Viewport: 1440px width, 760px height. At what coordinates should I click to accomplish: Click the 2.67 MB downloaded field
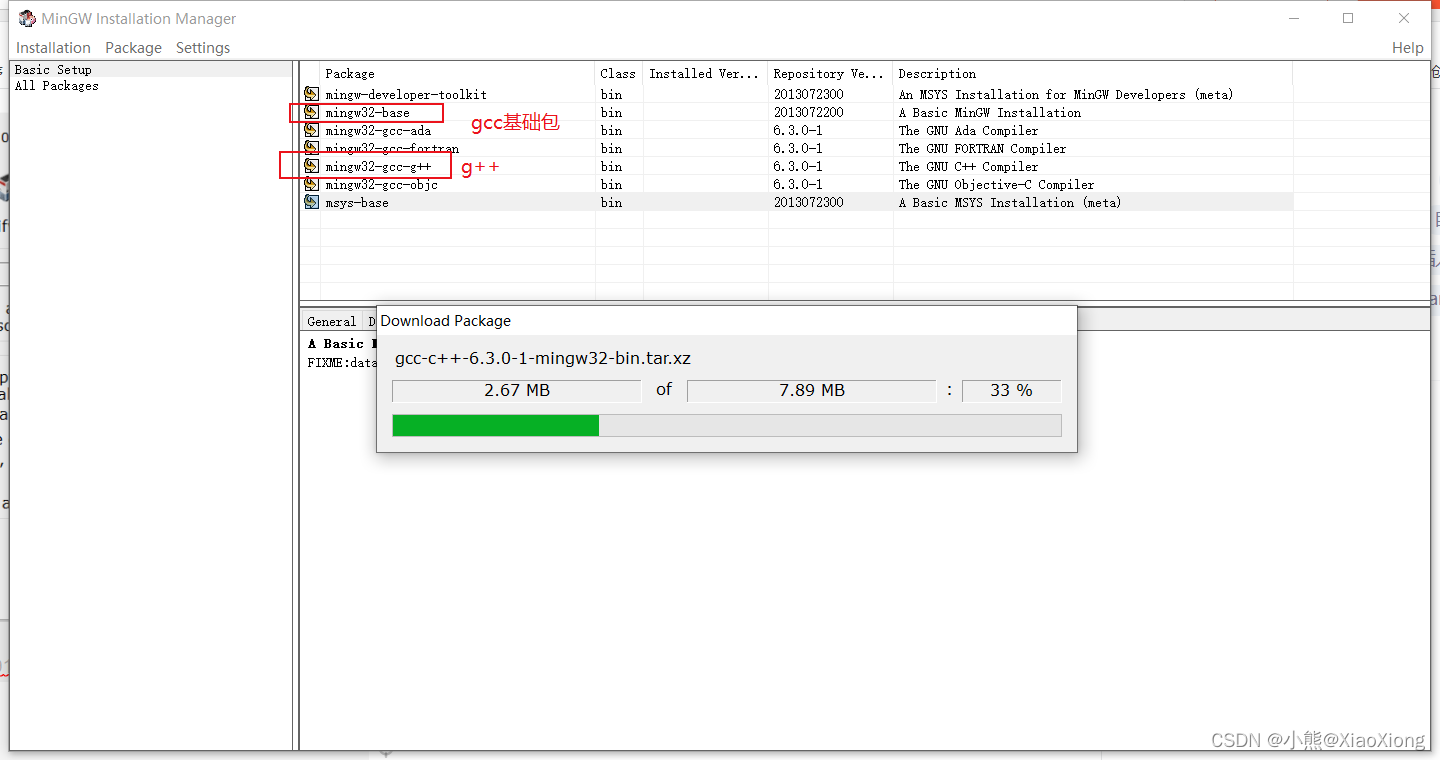516,390
